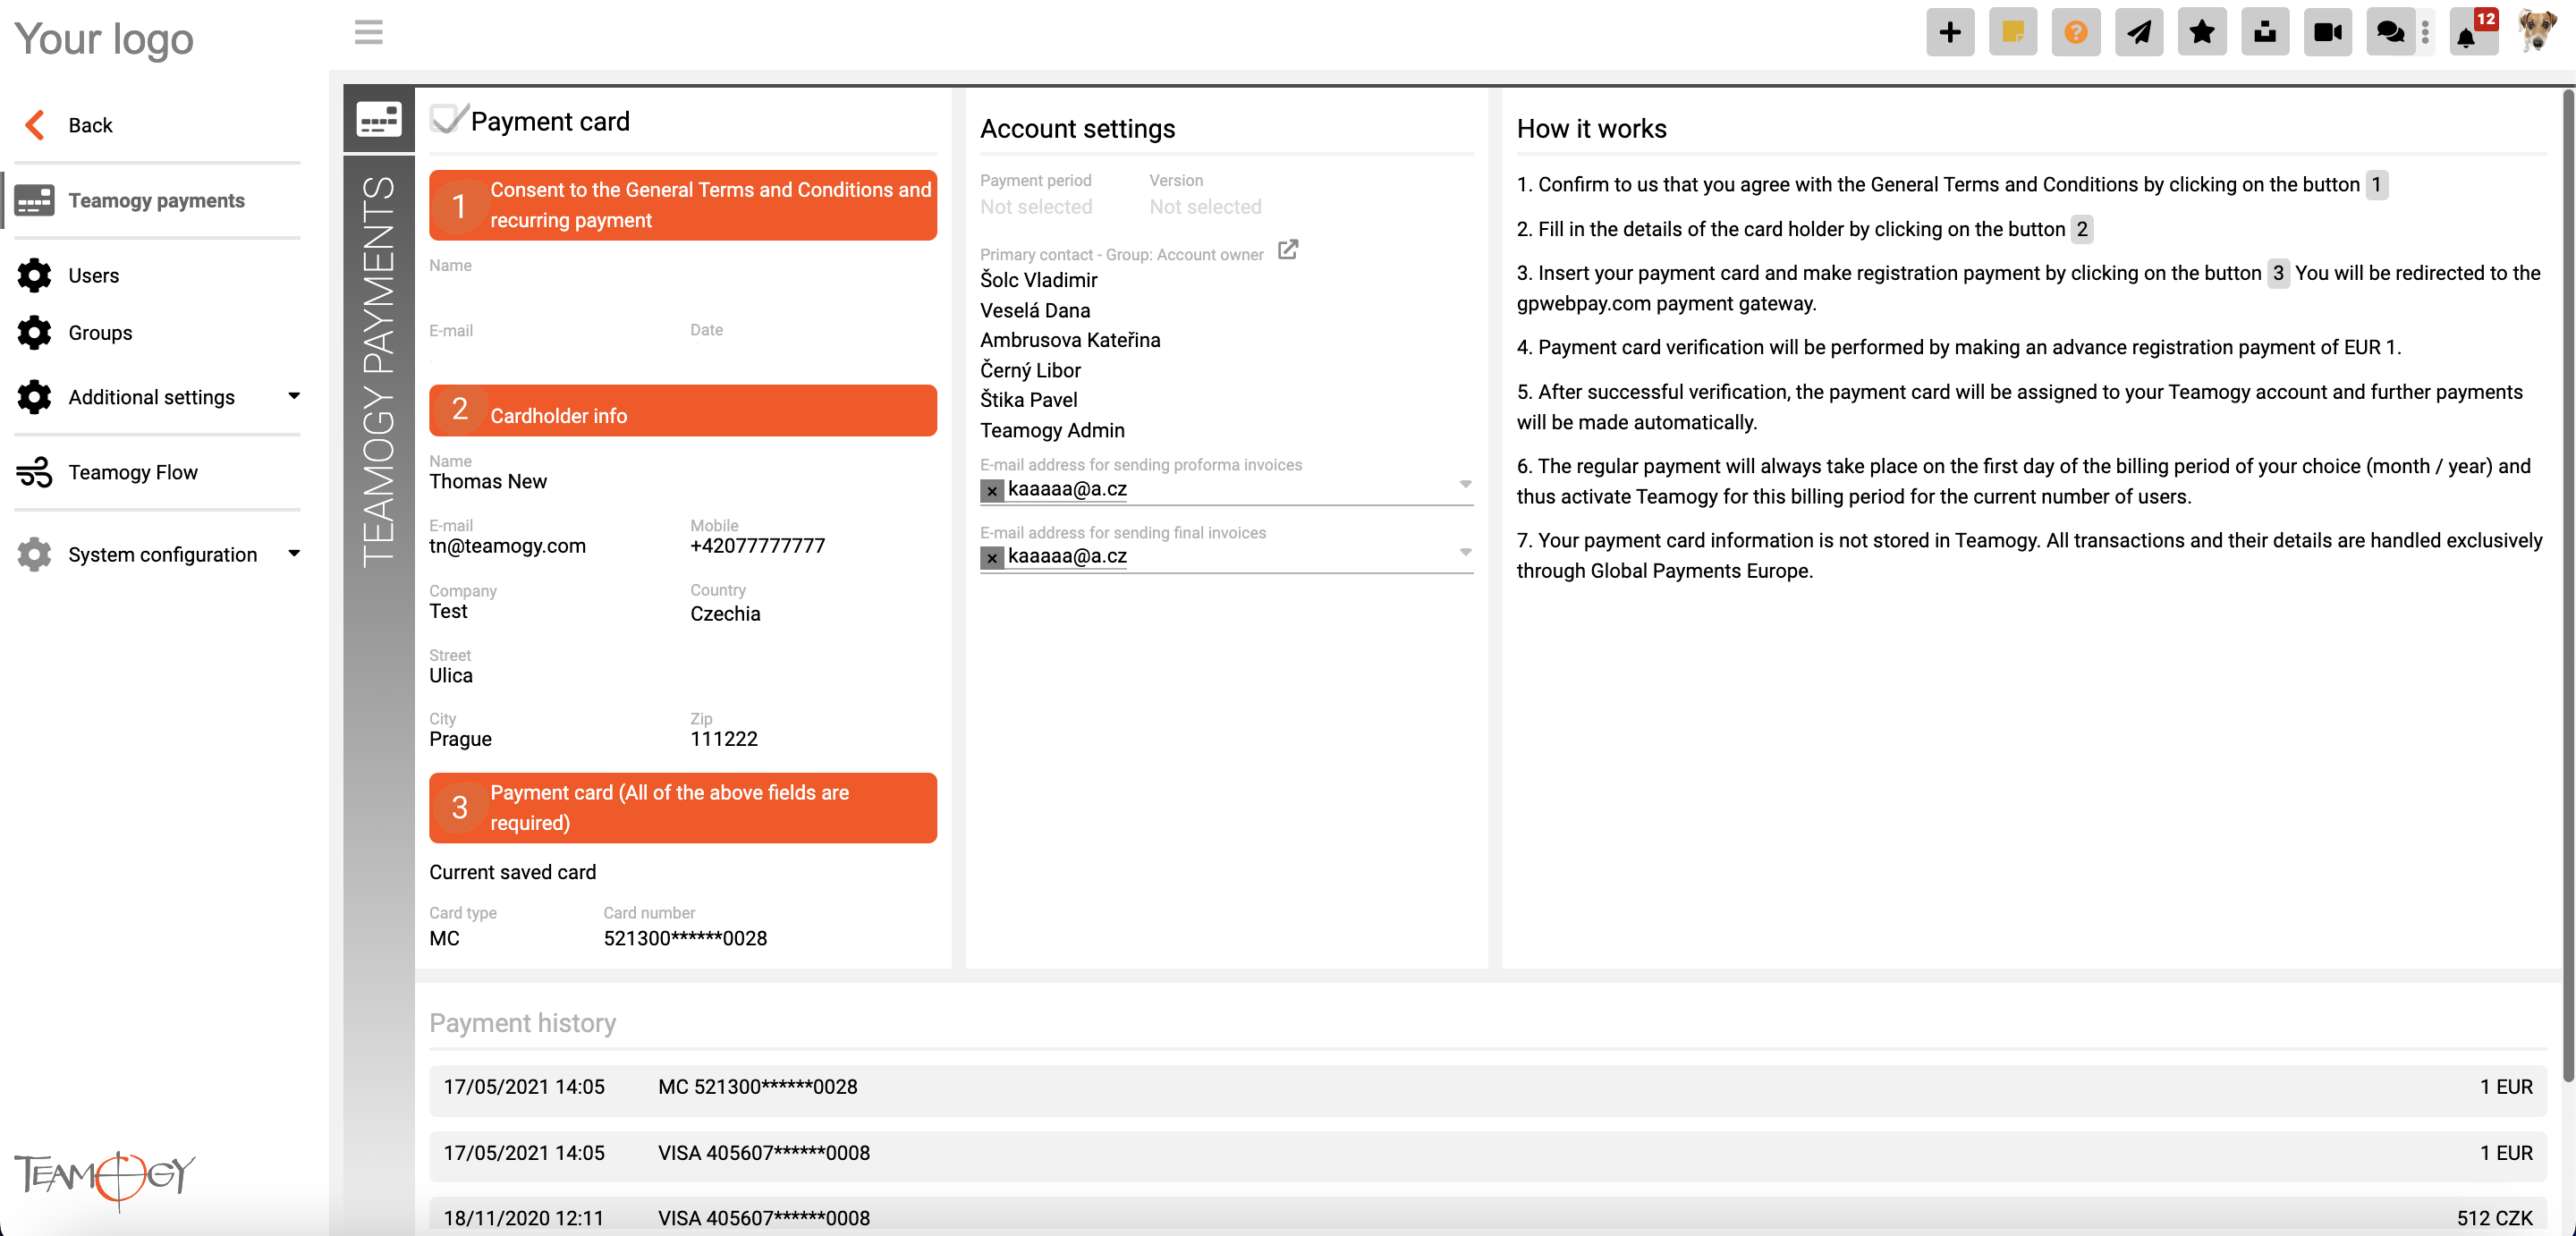Image resolution: width=2576 pixels, height=1236 pixels.
Task: Open the yellow sticky note icon
Action: click(2013, 32)
